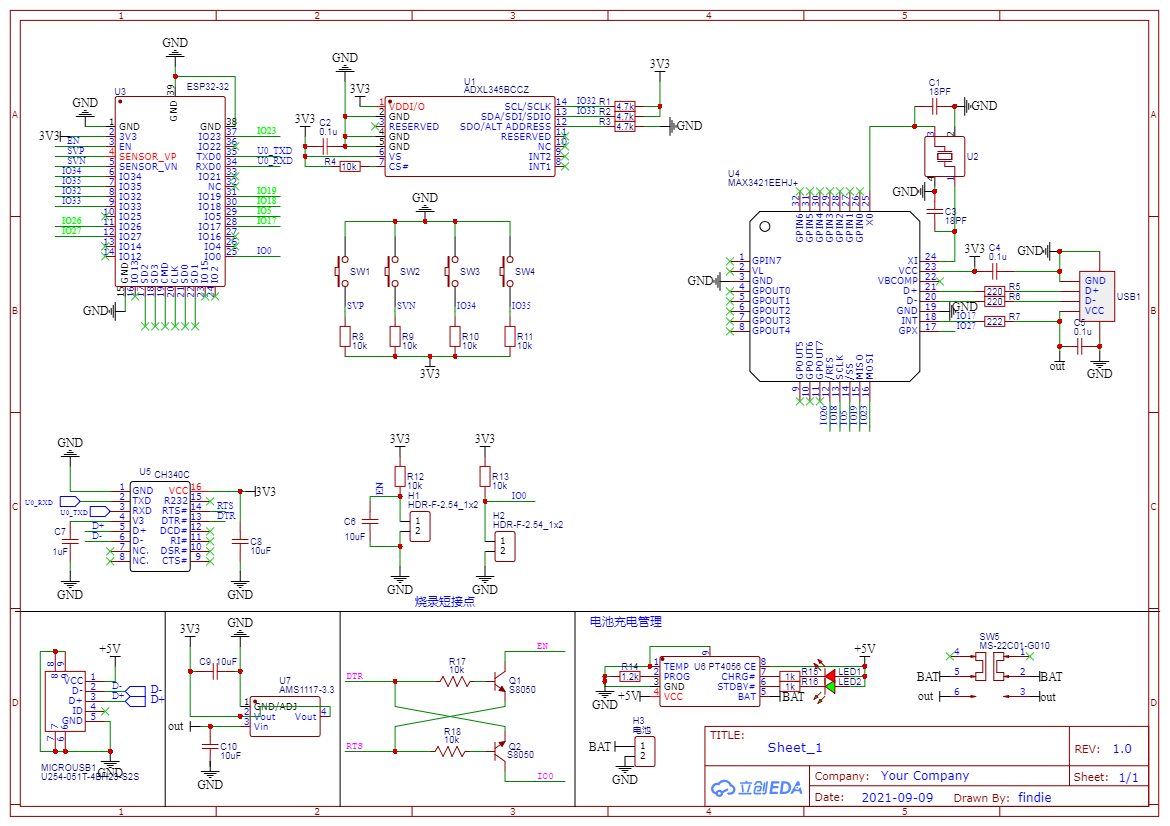Image resolution: width=1170 pixels, height=826 pixels.
Task: Select the SW2 push button symbol
Action: tap(392, 272)
